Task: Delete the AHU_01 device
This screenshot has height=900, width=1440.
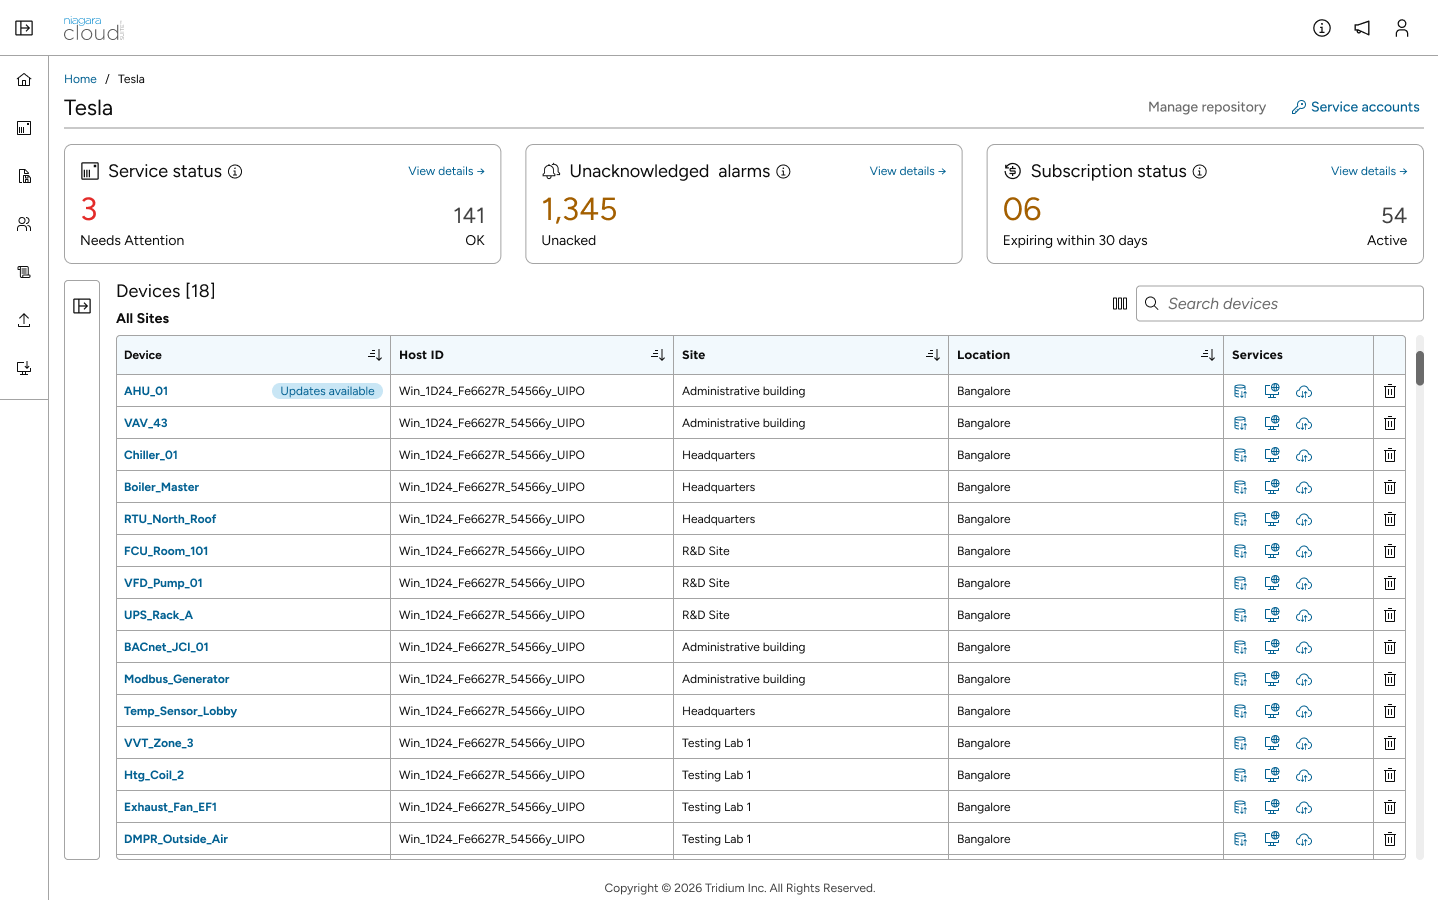Action: click(x=1390, y=391)
